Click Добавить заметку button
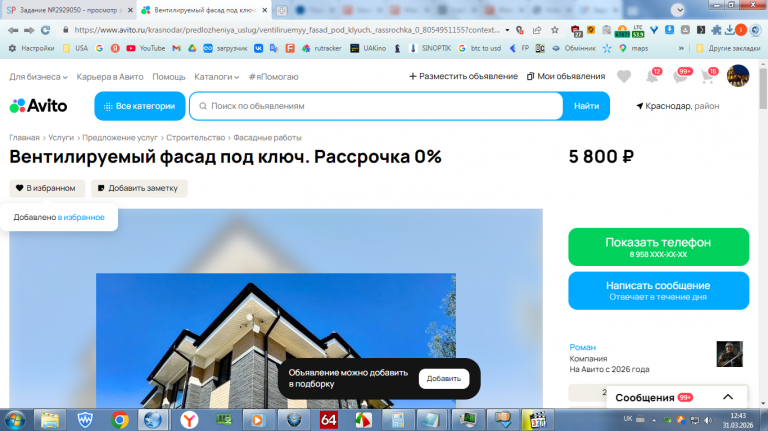768x431 pixels. pyautogui.click(x=139, y=188)
